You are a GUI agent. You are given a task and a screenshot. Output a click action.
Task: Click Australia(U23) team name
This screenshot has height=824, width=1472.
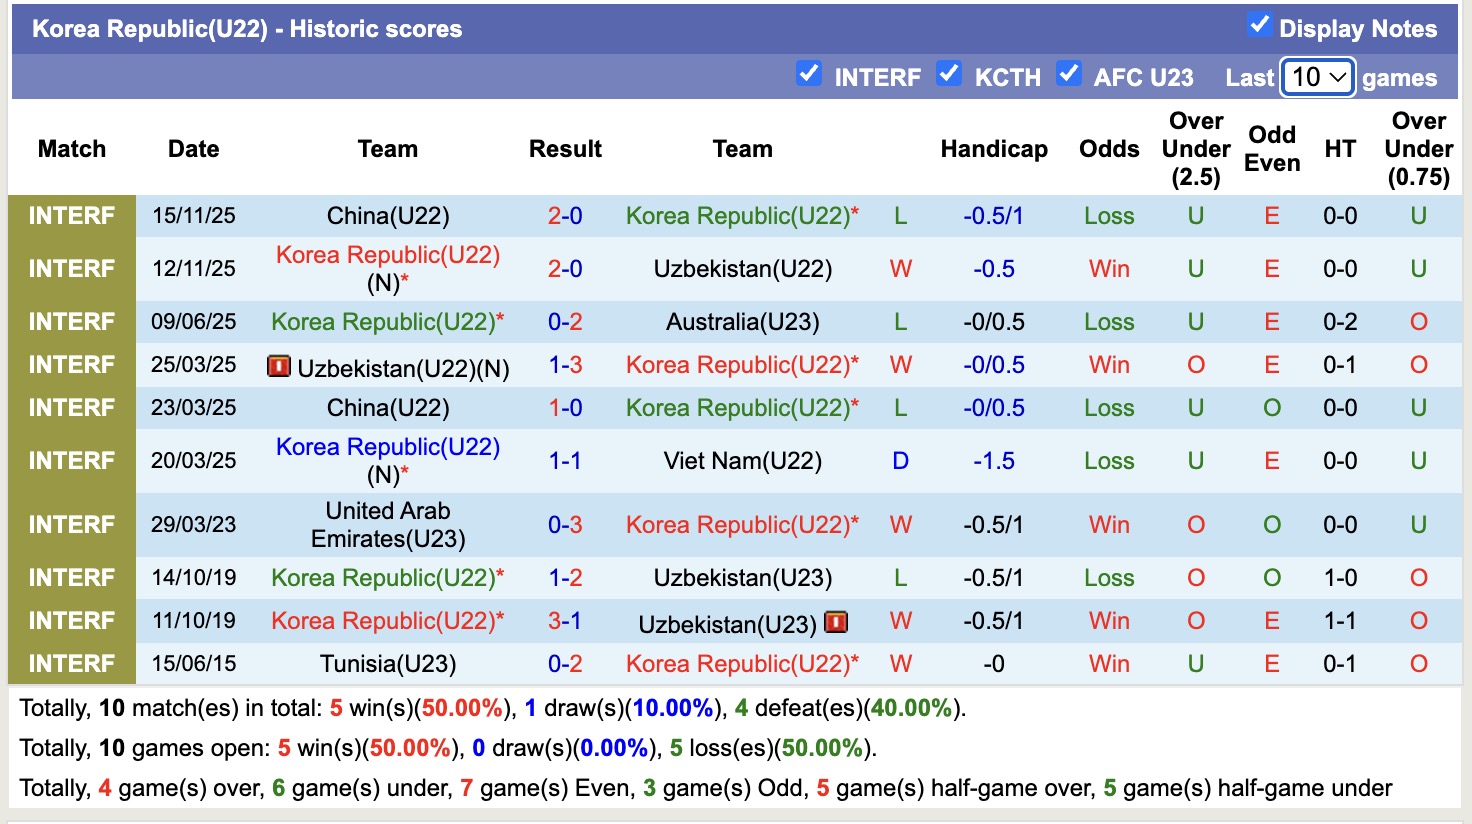point(742,322)
